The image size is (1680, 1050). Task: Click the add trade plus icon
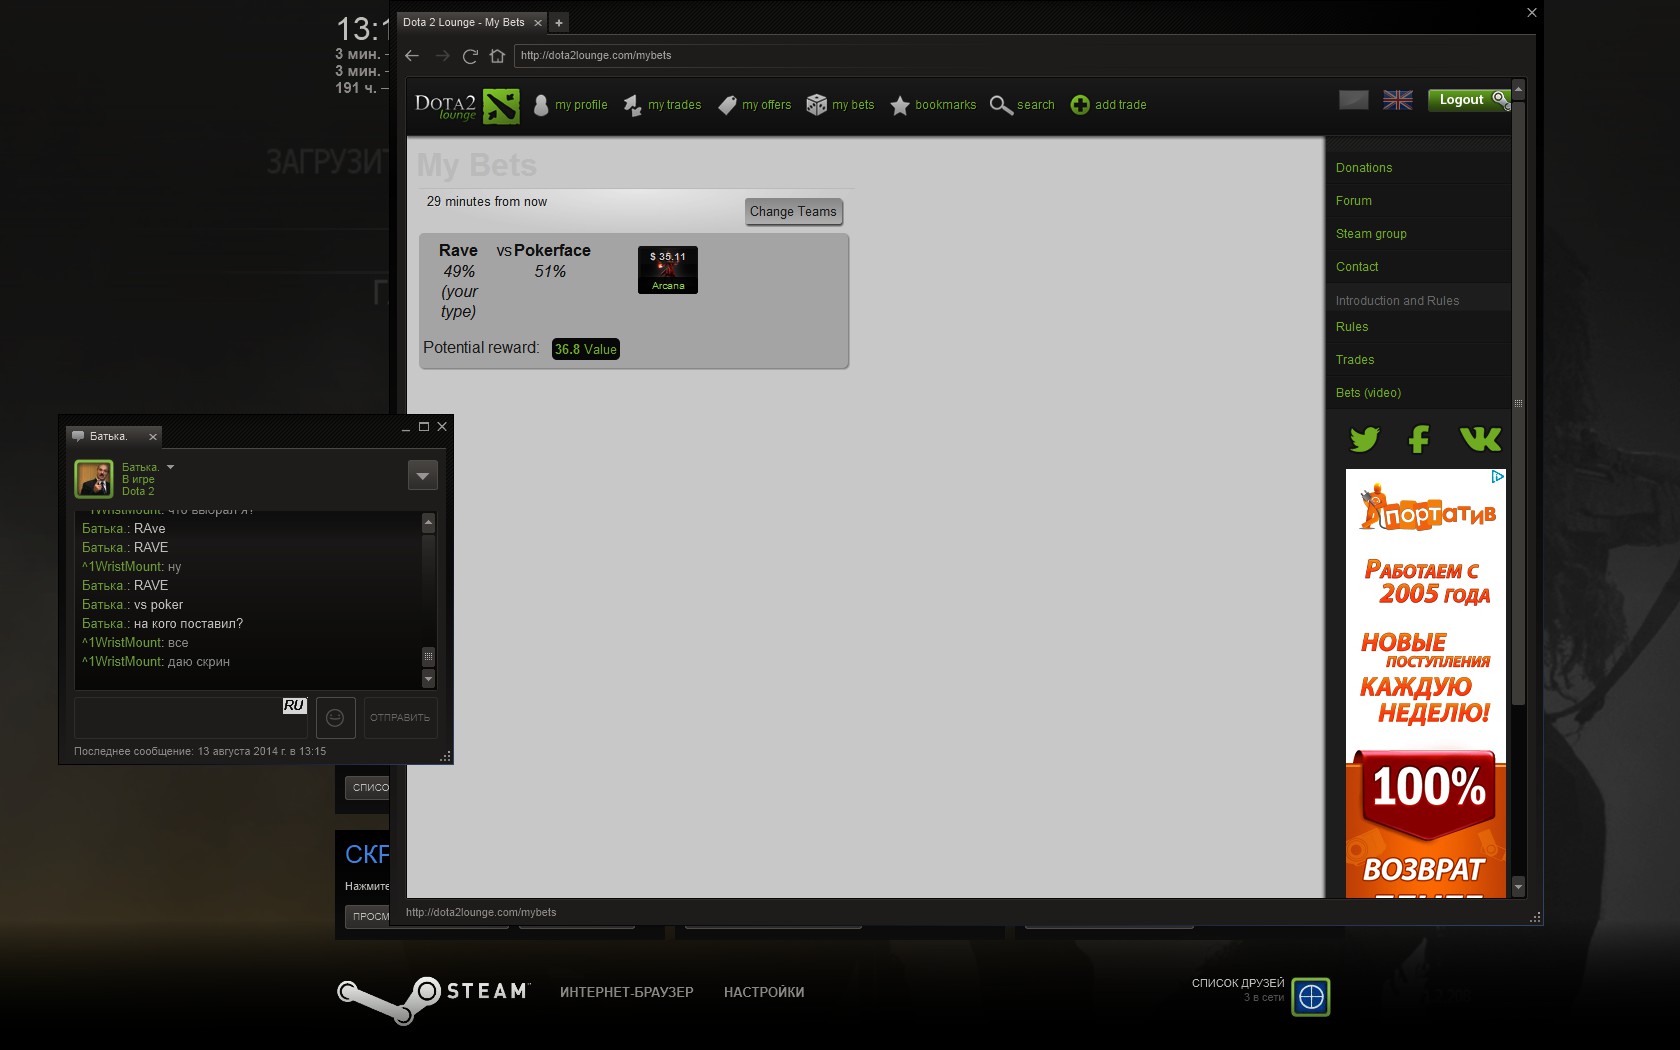tap(1080, 105)
